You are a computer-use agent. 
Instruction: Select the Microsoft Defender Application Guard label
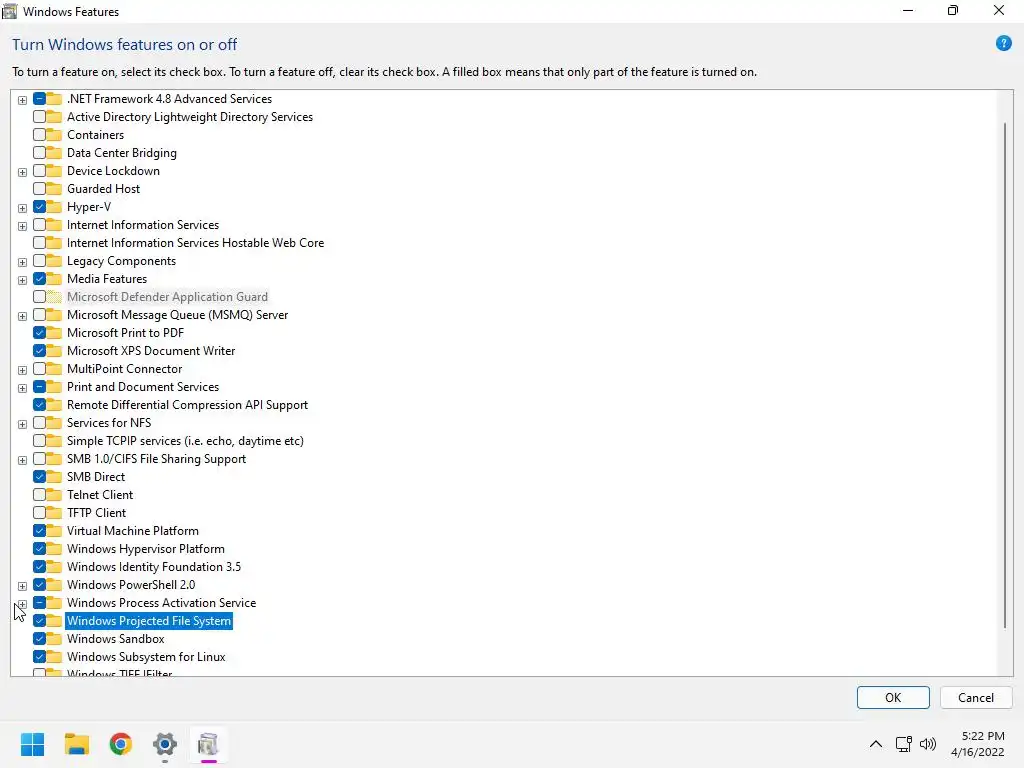tap(167, 296)
